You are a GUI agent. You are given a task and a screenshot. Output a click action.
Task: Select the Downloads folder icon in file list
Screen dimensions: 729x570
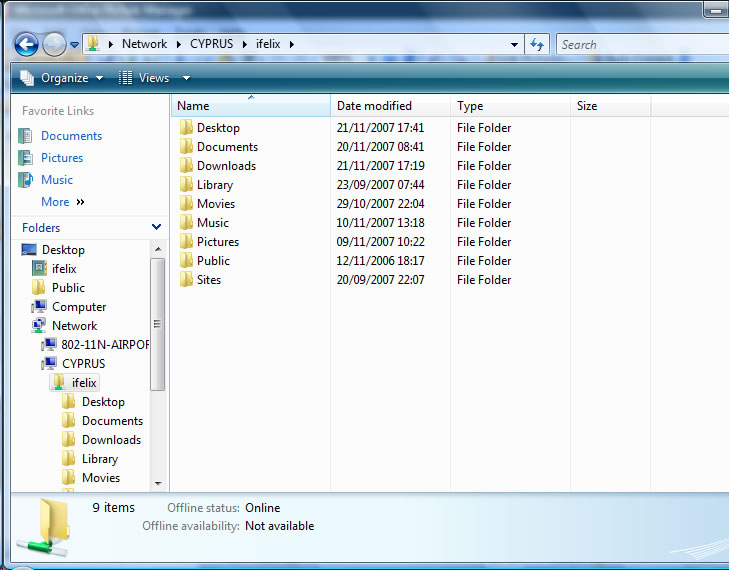[x=186, y=166]
